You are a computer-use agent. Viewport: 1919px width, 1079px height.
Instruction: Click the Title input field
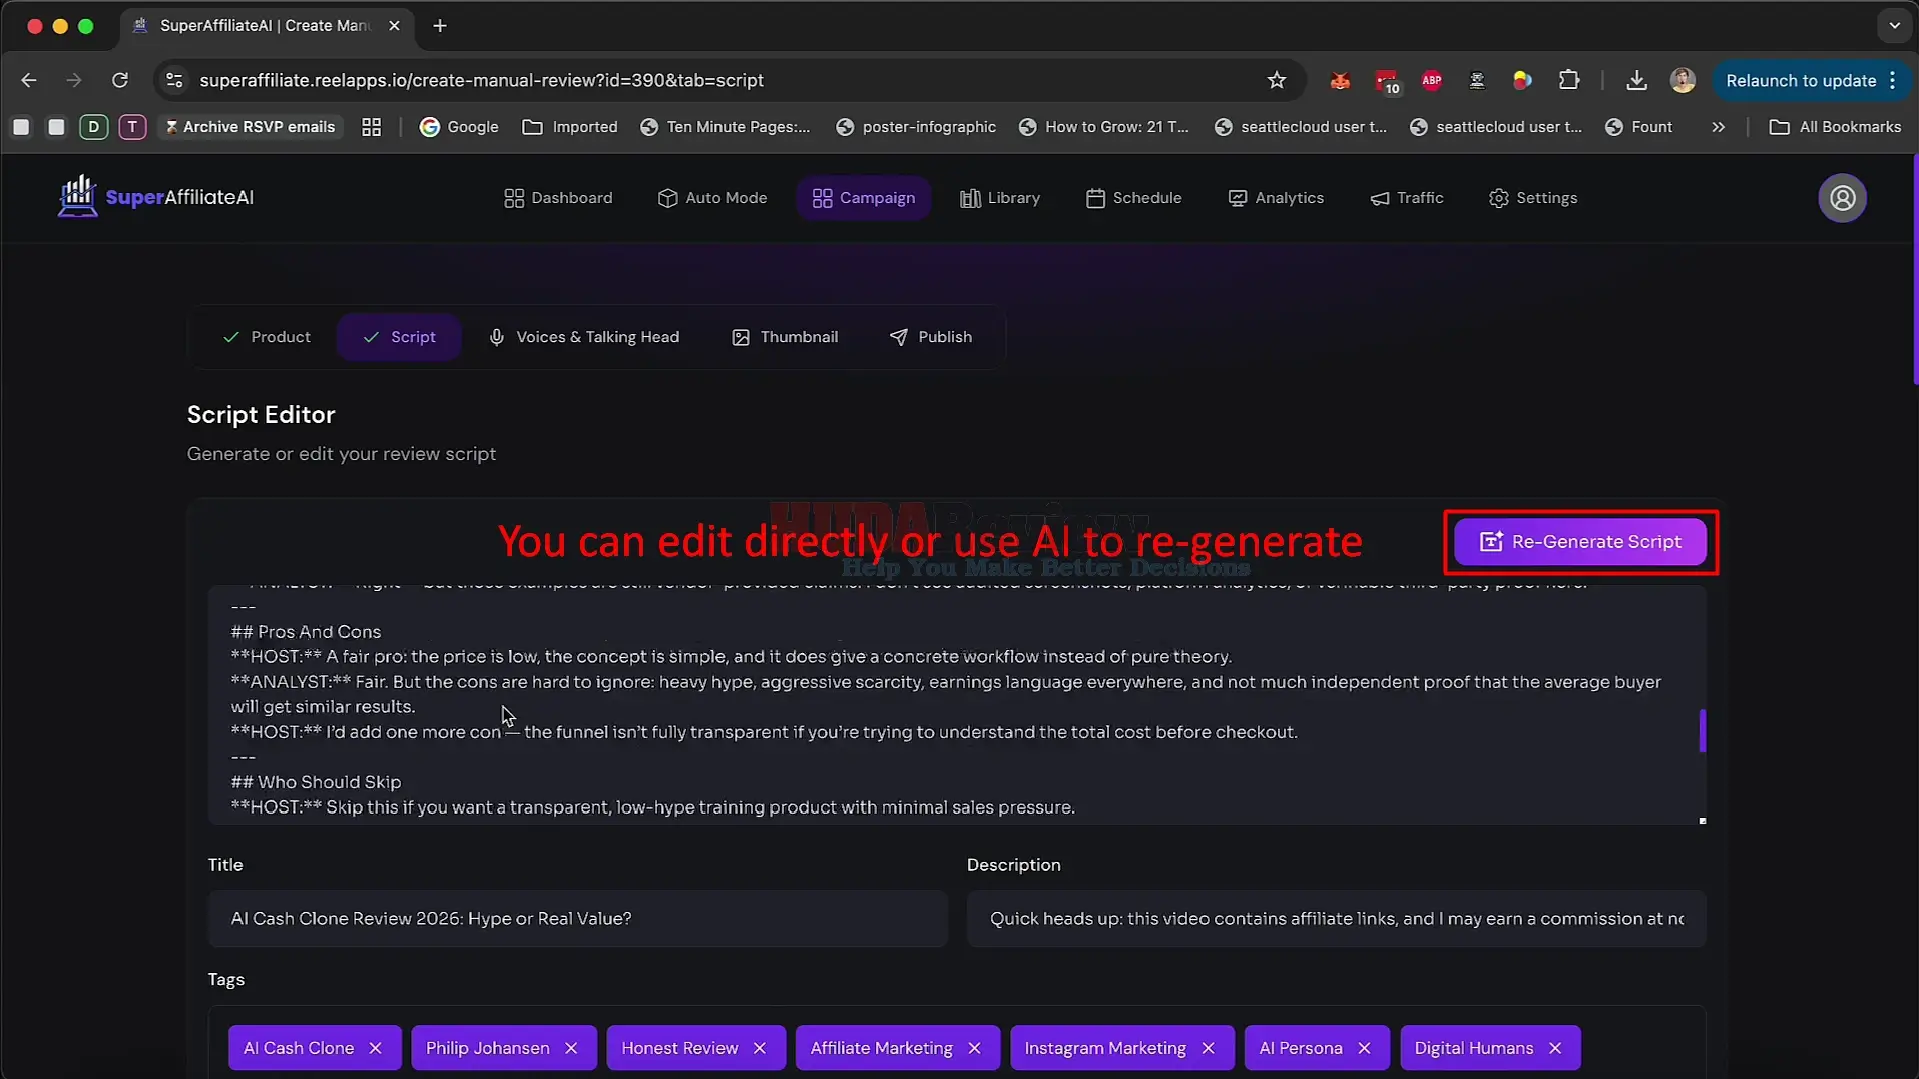[578, 919]
